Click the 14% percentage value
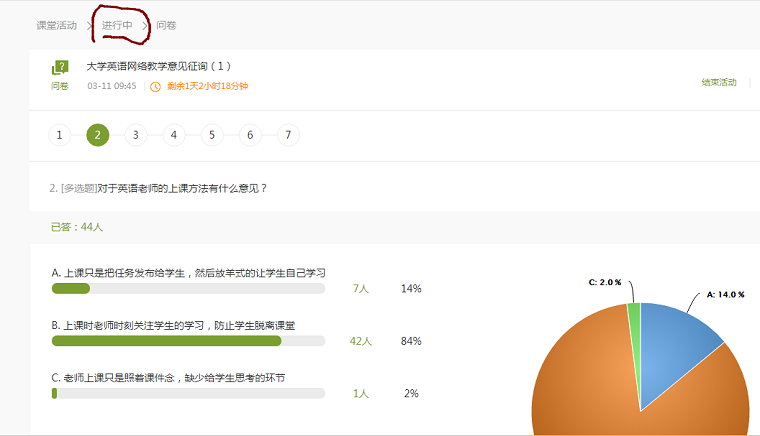 click(x=411, y=289)
